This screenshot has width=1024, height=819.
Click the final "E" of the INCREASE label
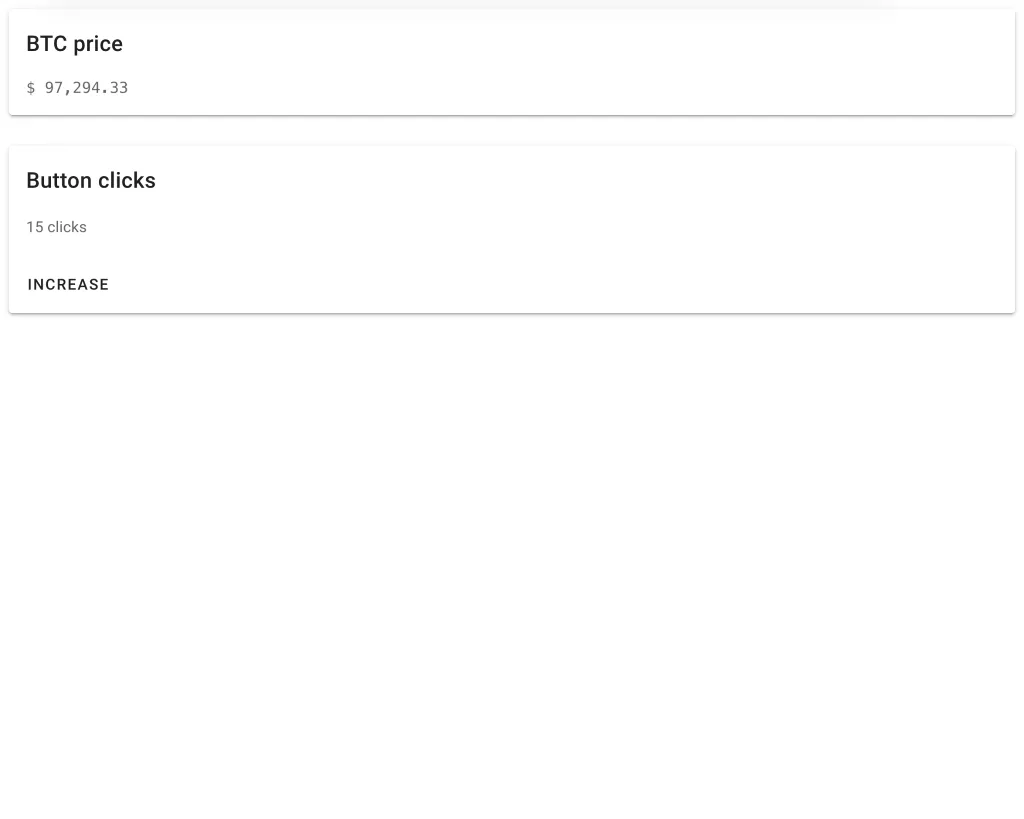click(104, 285)
